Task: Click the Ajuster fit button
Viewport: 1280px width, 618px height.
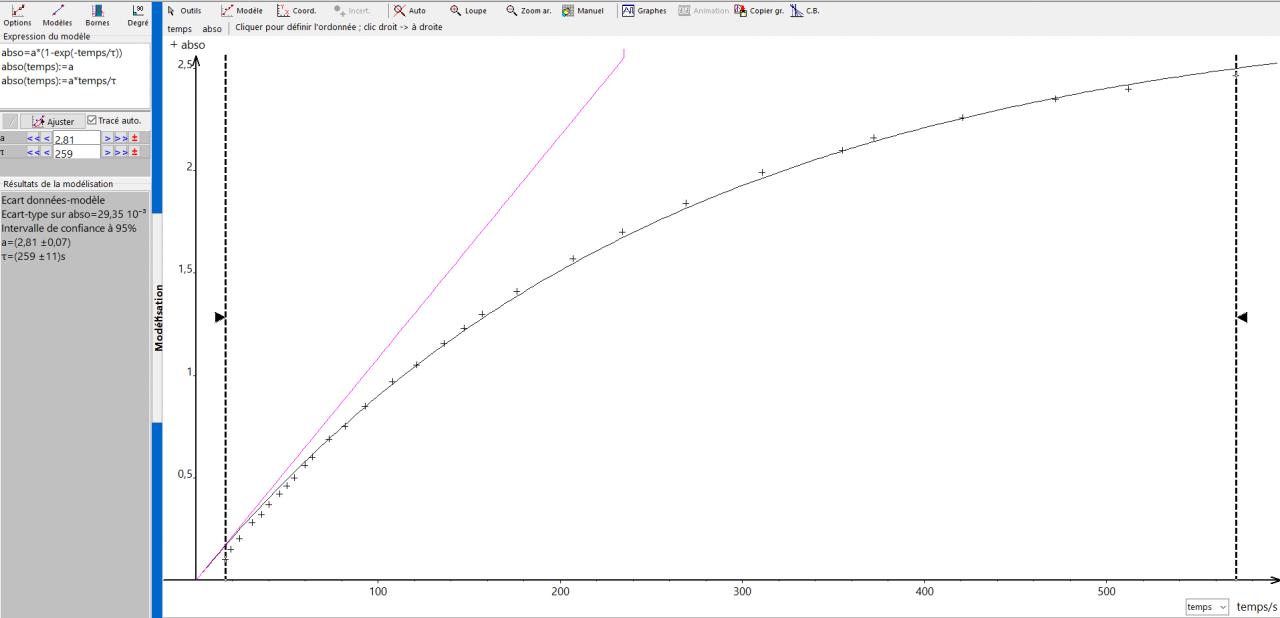Action: coord(52,121)
